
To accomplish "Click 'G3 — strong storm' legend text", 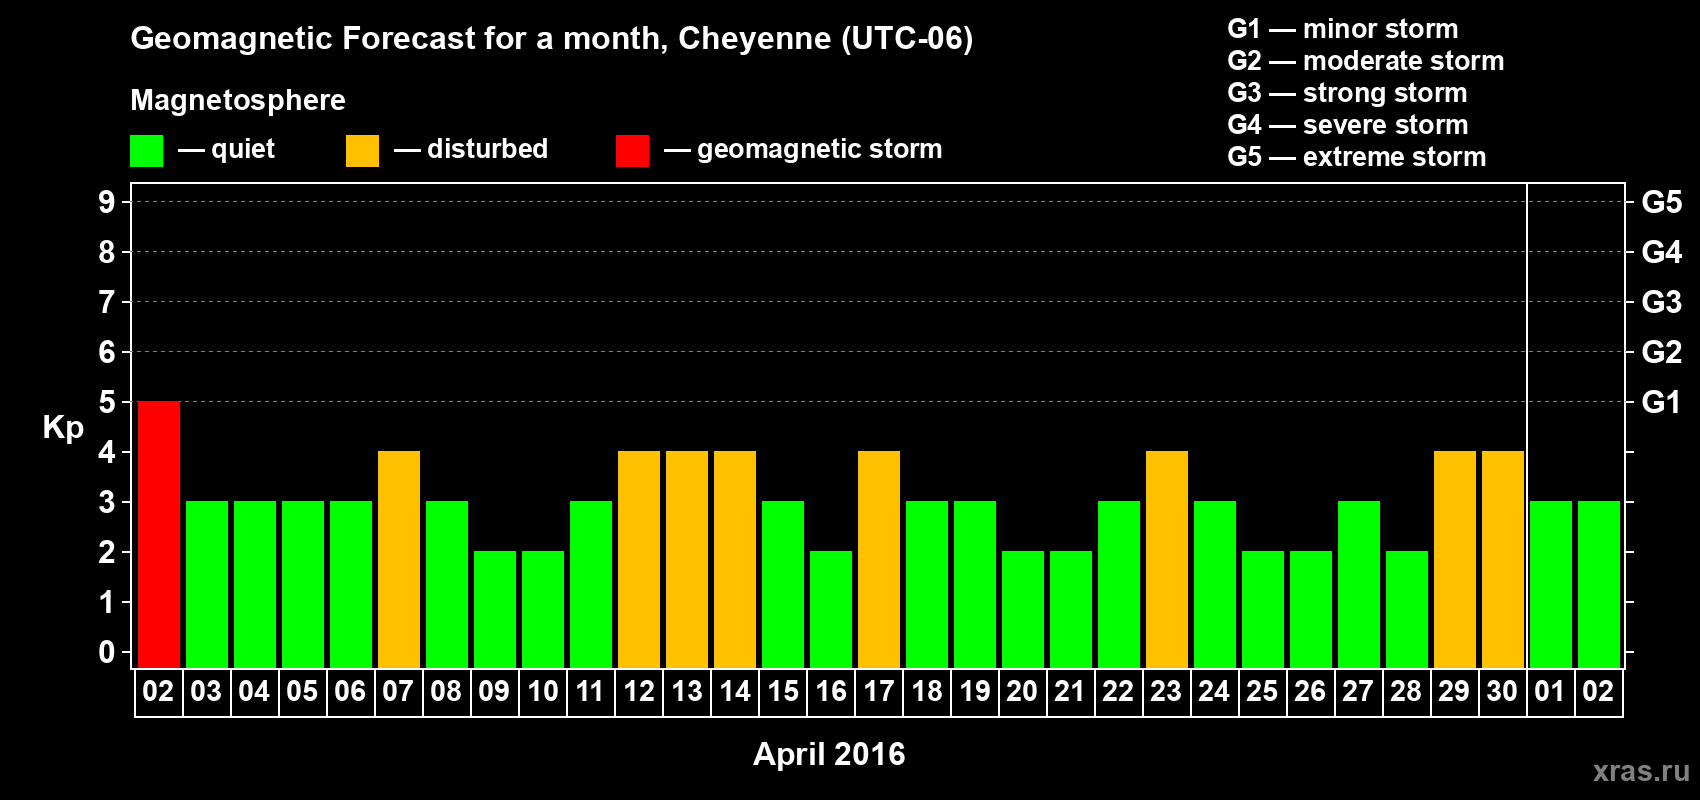I will click(1347, 93).
